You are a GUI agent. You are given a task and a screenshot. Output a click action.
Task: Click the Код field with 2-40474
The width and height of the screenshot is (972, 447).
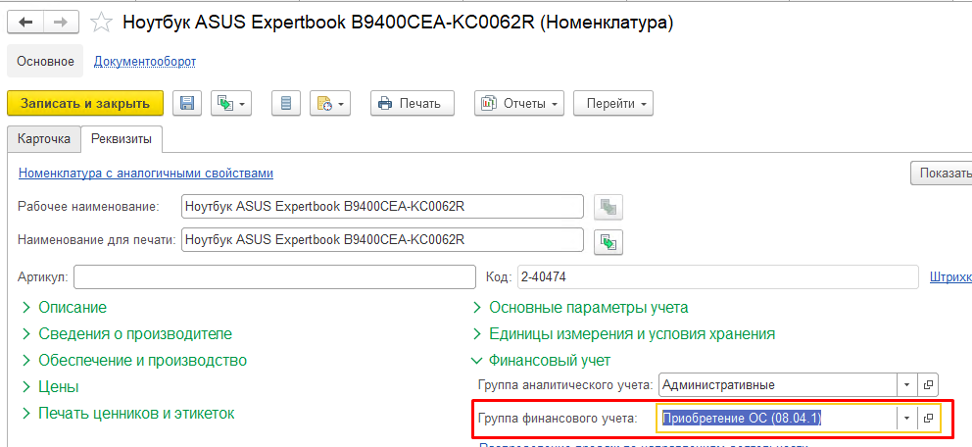(717, 278)
